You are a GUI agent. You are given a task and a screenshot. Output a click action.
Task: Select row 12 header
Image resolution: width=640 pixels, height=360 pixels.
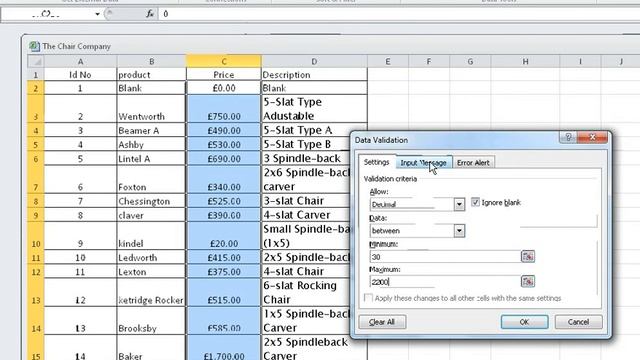(36, 272)
